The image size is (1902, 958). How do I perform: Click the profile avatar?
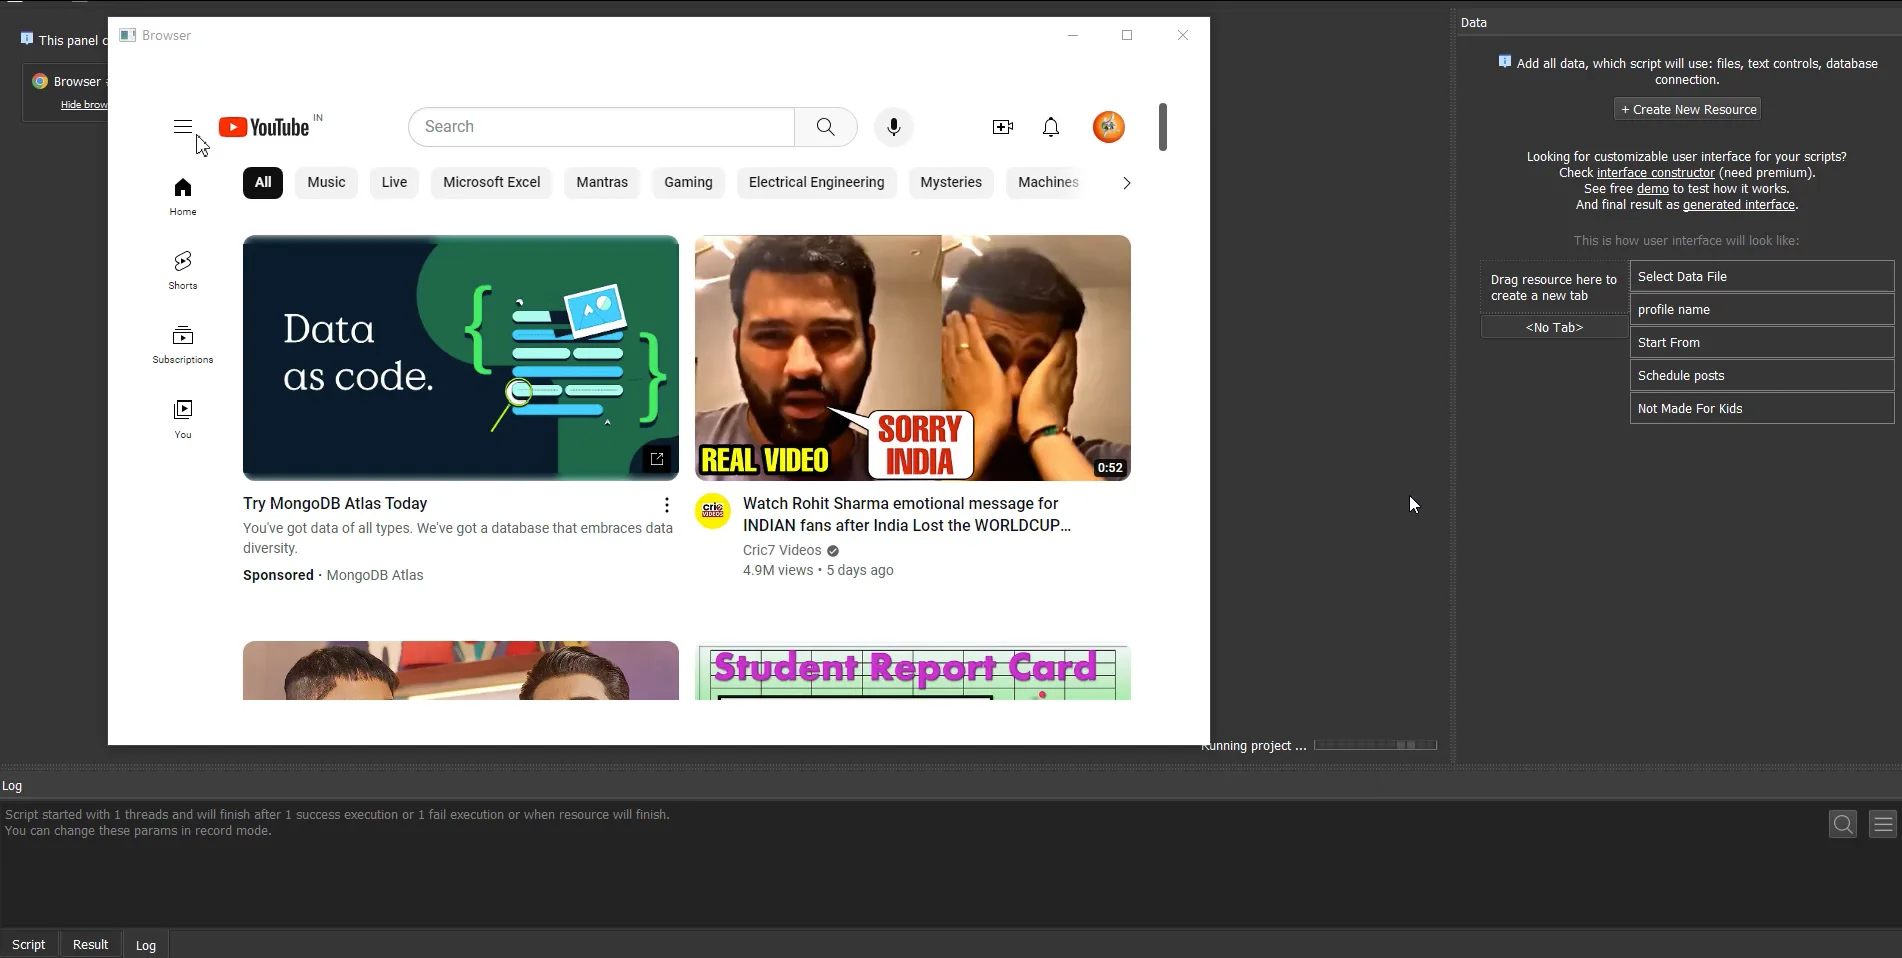[1108, 127]
